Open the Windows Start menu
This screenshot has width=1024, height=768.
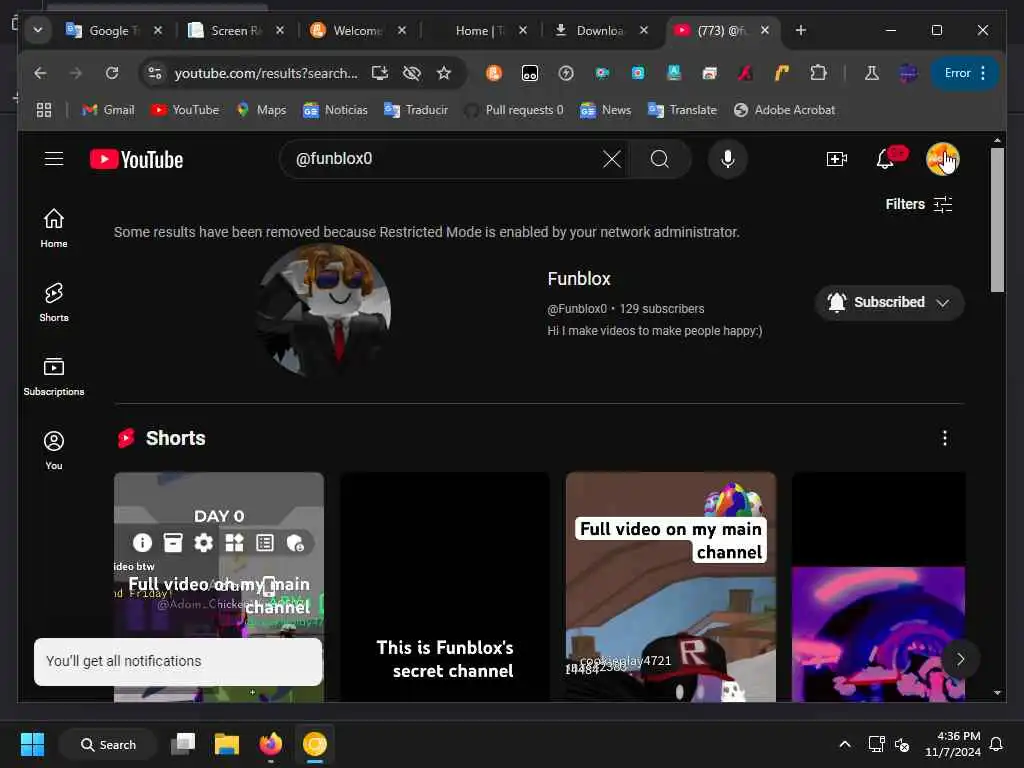pyautogui.click(x=32, y=744)
